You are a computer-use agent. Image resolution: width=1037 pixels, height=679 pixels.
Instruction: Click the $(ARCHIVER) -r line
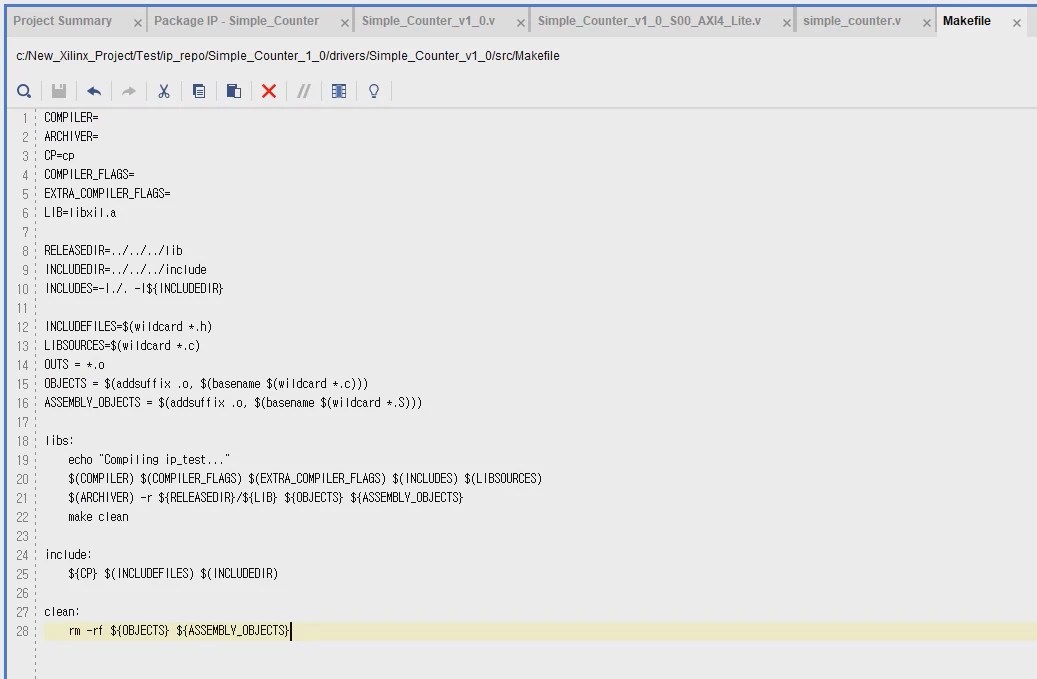[x=265, y=498]
